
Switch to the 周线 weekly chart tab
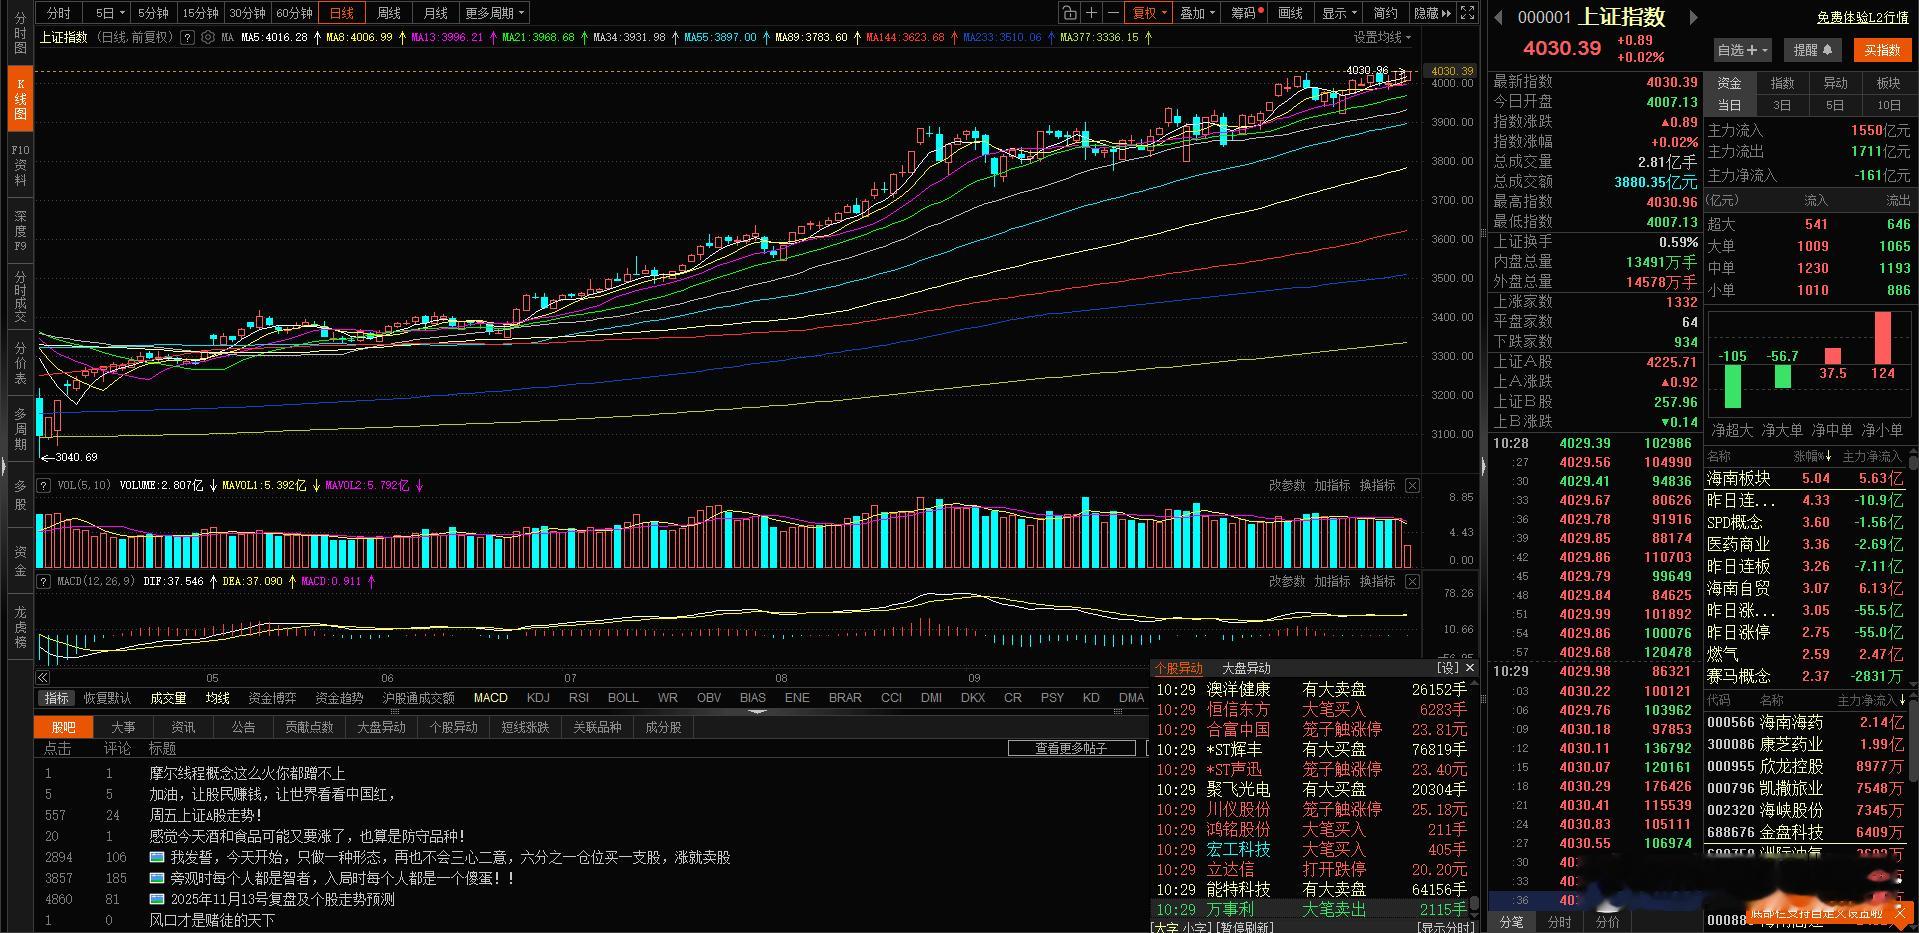(387, 13)
